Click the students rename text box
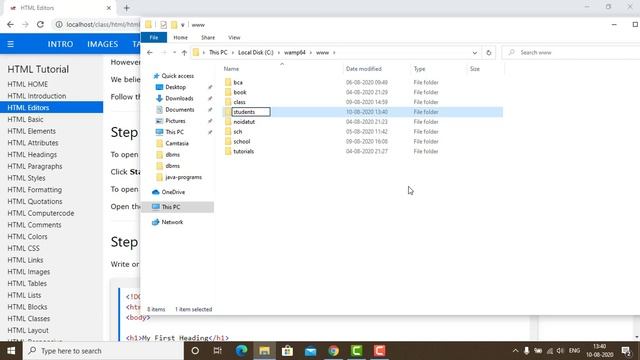 [251, 112]
